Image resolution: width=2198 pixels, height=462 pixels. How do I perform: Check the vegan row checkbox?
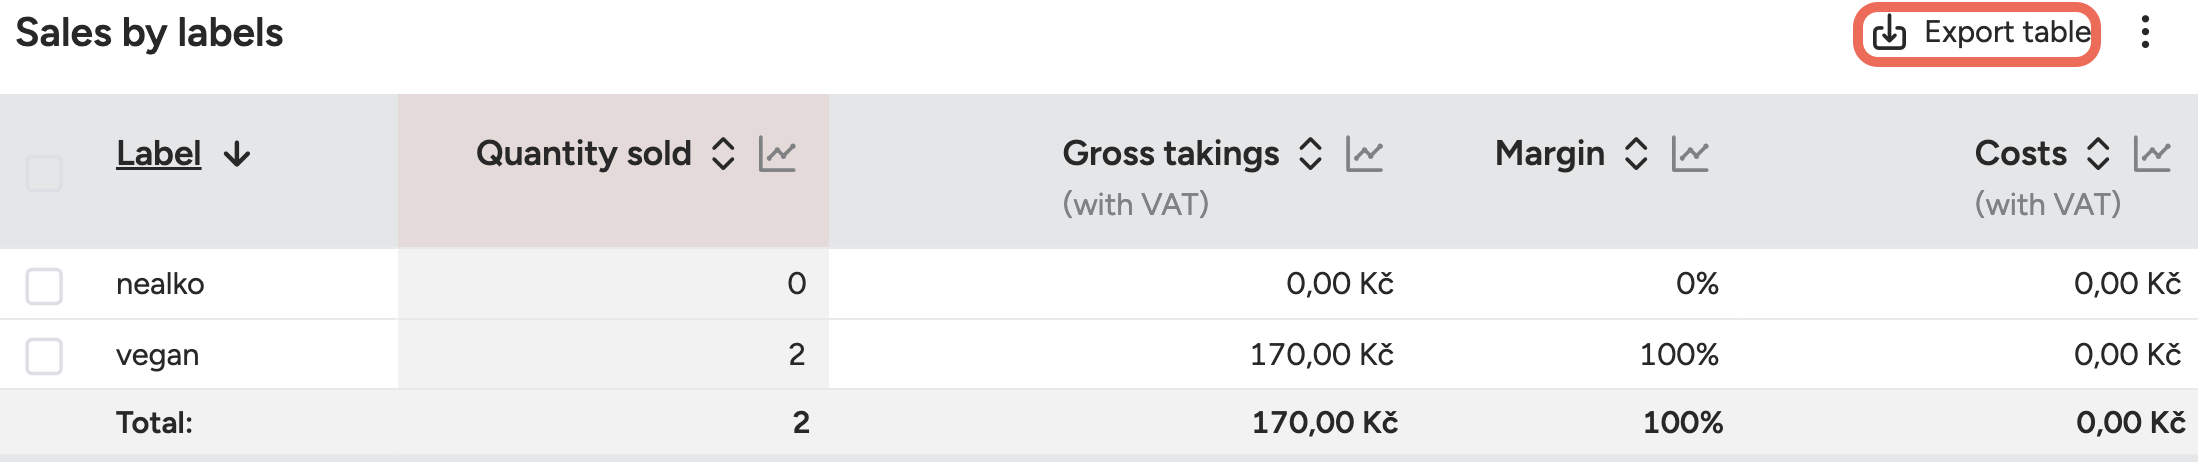[x=44, y=356]
